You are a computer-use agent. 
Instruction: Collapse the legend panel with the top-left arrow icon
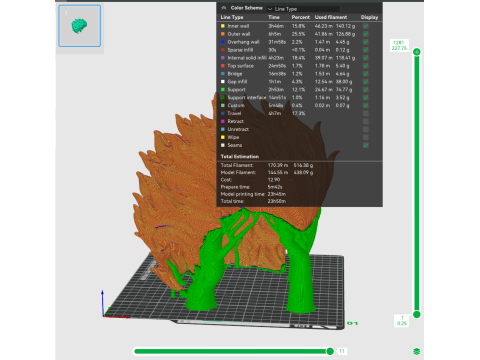224,8
